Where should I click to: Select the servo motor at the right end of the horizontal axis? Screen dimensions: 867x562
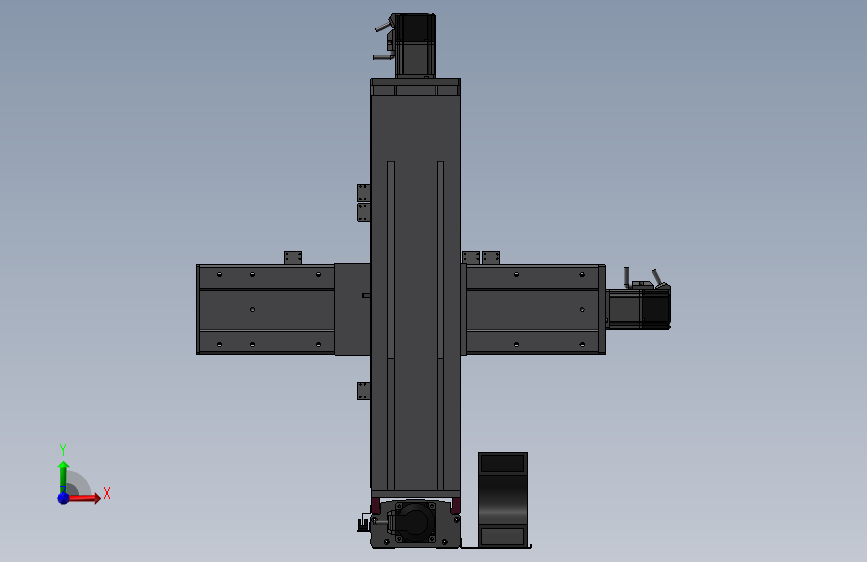[x=639, y=308]
